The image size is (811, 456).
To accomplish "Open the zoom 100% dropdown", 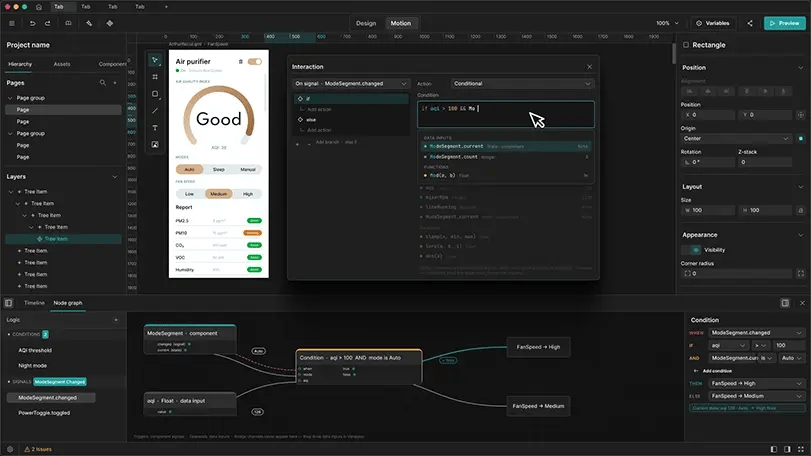I will 667,23.
